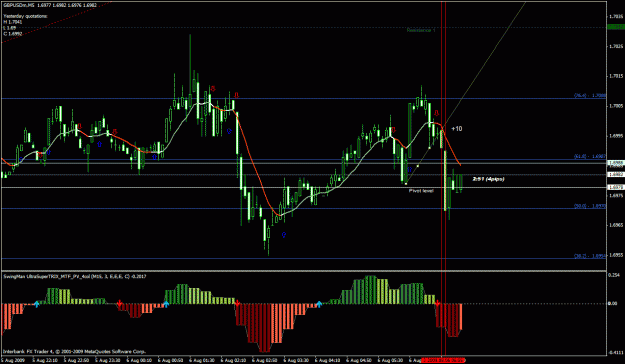
Task: Click the "5 Aug 22:50" time axis label
Action: (x=77, y=360)
